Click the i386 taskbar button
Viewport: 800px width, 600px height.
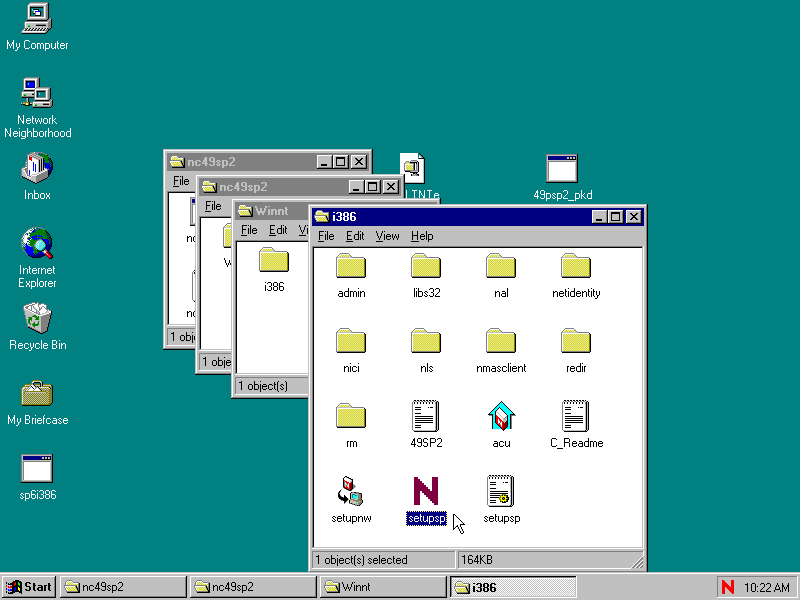(x=513, y=587)
